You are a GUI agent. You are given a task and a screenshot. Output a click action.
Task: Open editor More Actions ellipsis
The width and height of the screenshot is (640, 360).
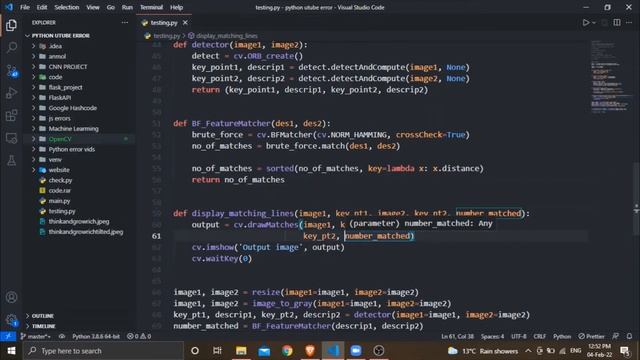629,22
